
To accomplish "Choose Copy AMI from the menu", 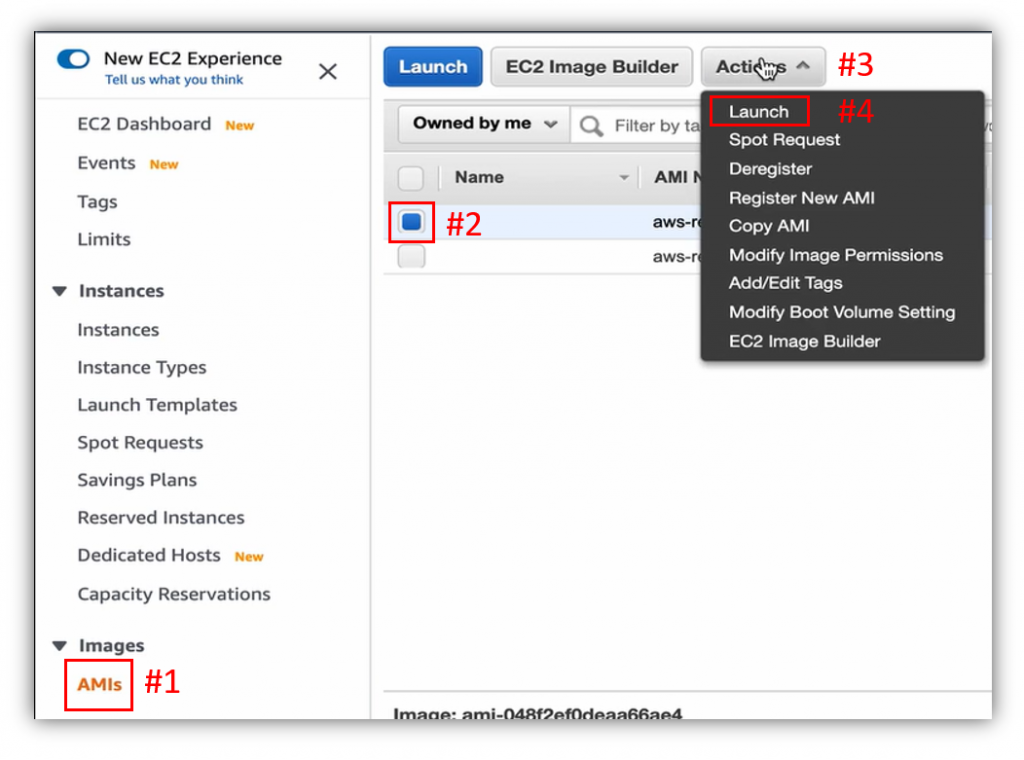I will point(769,226).
